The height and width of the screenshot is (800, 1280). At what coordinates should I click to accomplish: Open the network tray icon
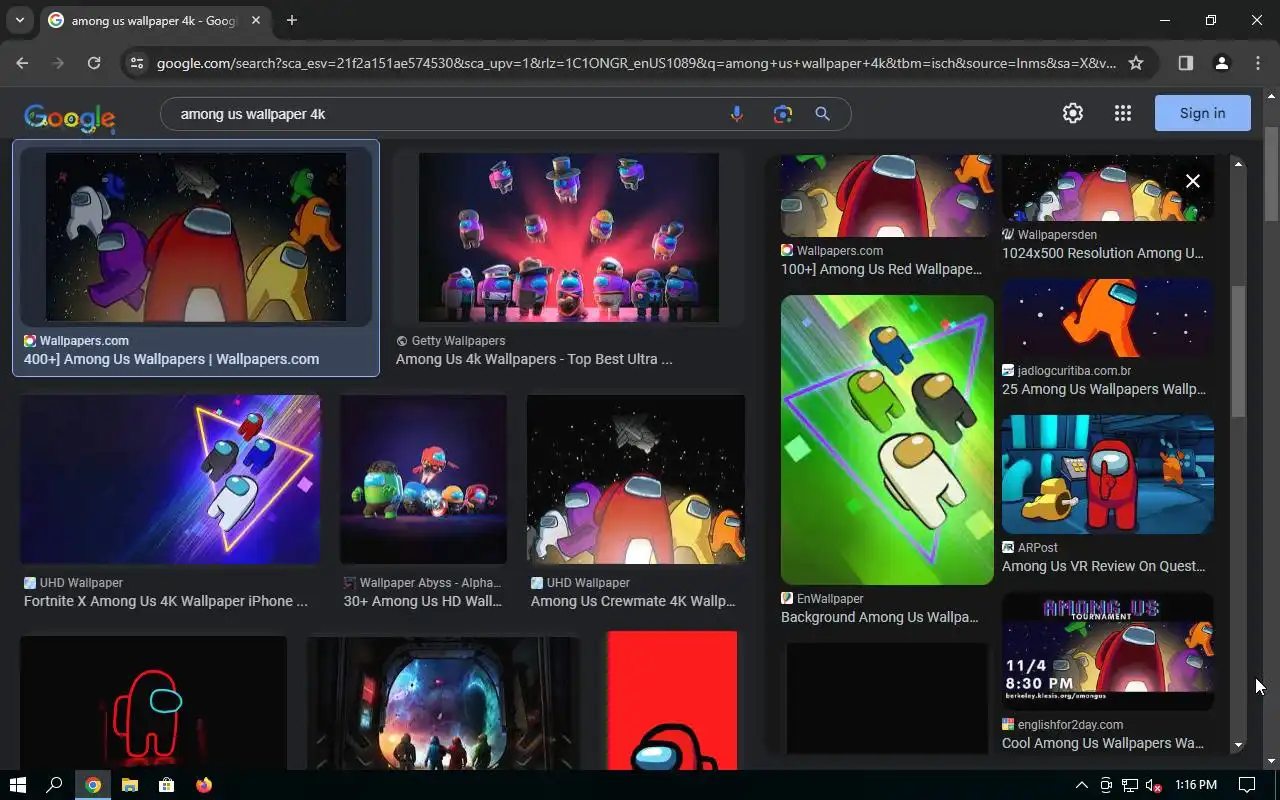point(1130,785)
